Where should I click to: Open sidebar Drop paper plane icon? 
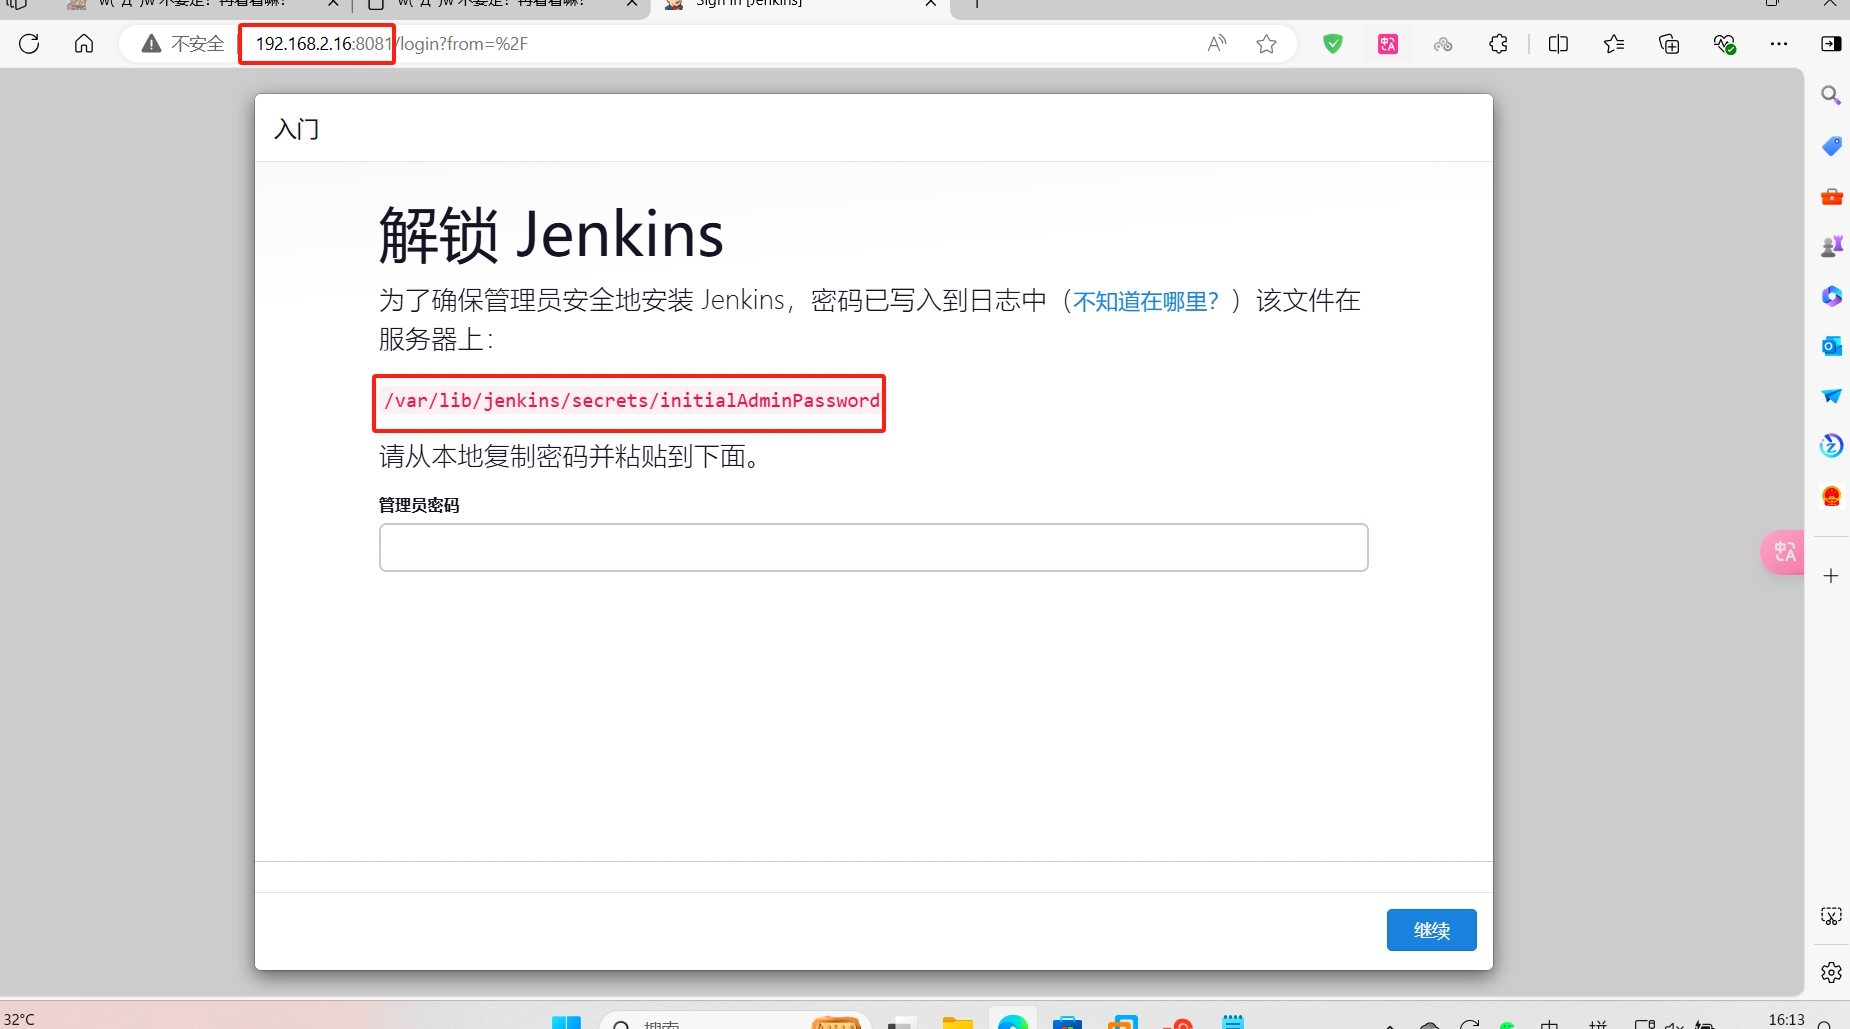coord(1831,396)
